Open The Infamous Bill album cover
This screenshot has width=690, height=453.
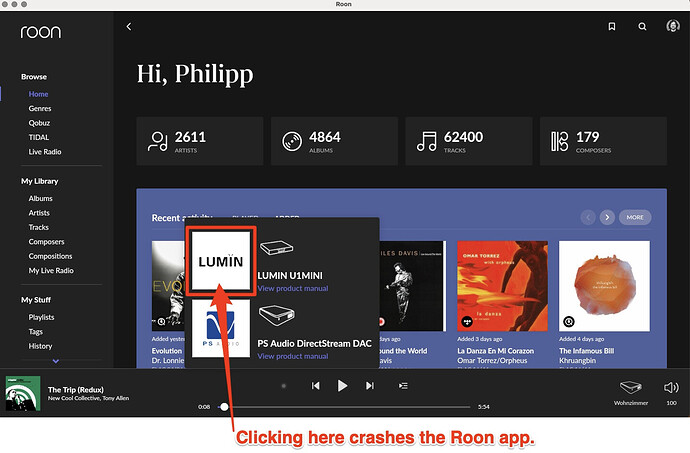[x=604, y=286]
